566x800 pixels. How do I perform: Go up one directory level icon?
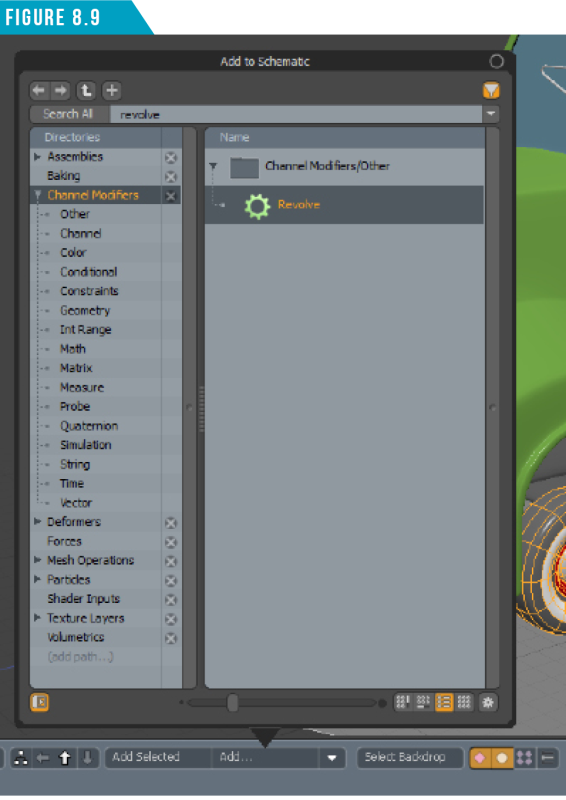86,91
